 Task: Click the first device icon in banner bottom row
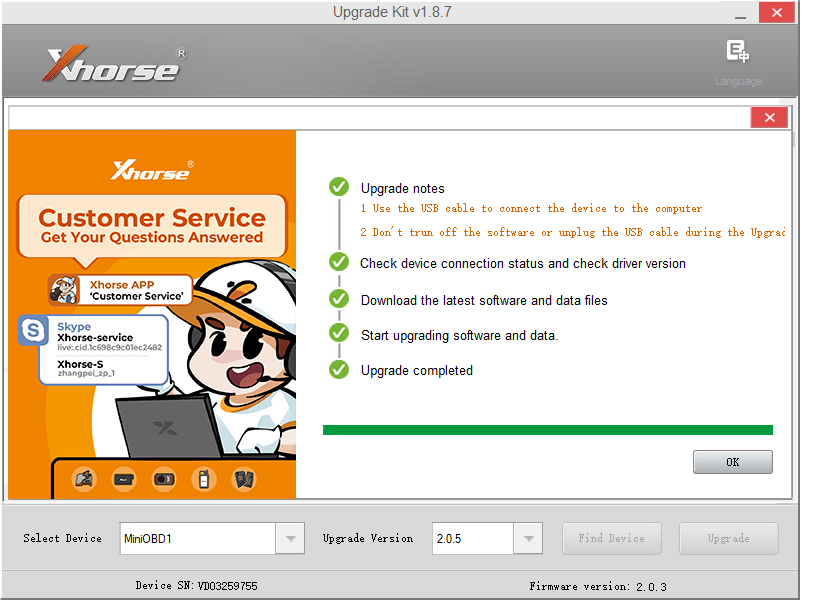click(84, 480)
